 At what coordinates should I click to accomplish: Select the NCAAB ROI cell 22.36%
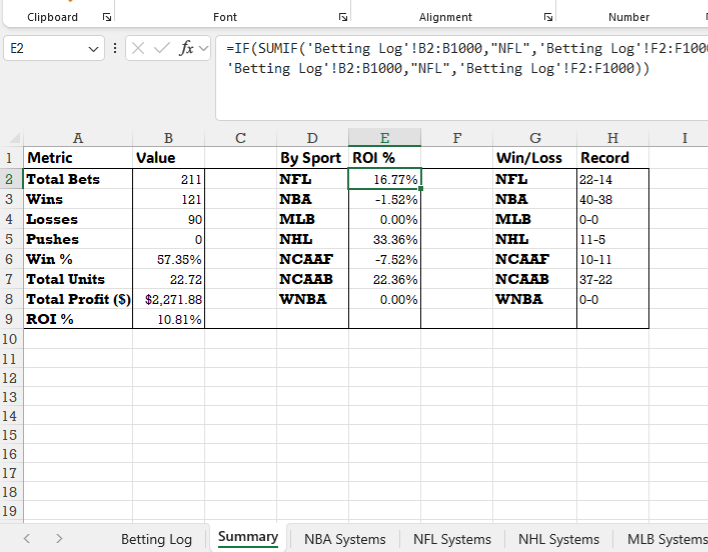384,279
